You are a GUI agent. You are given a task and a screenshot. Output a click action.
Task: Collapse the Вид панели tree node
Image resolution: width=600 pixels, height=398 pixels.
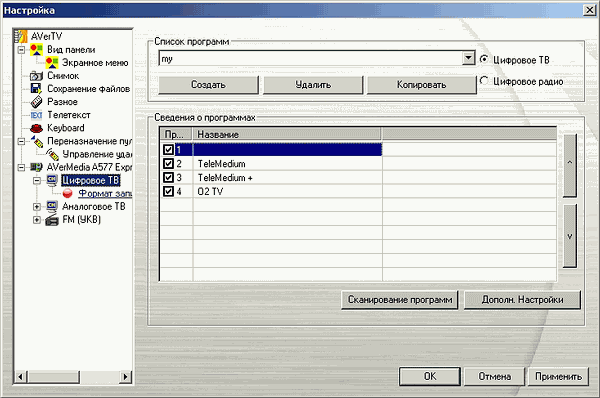tap(21, 50)
